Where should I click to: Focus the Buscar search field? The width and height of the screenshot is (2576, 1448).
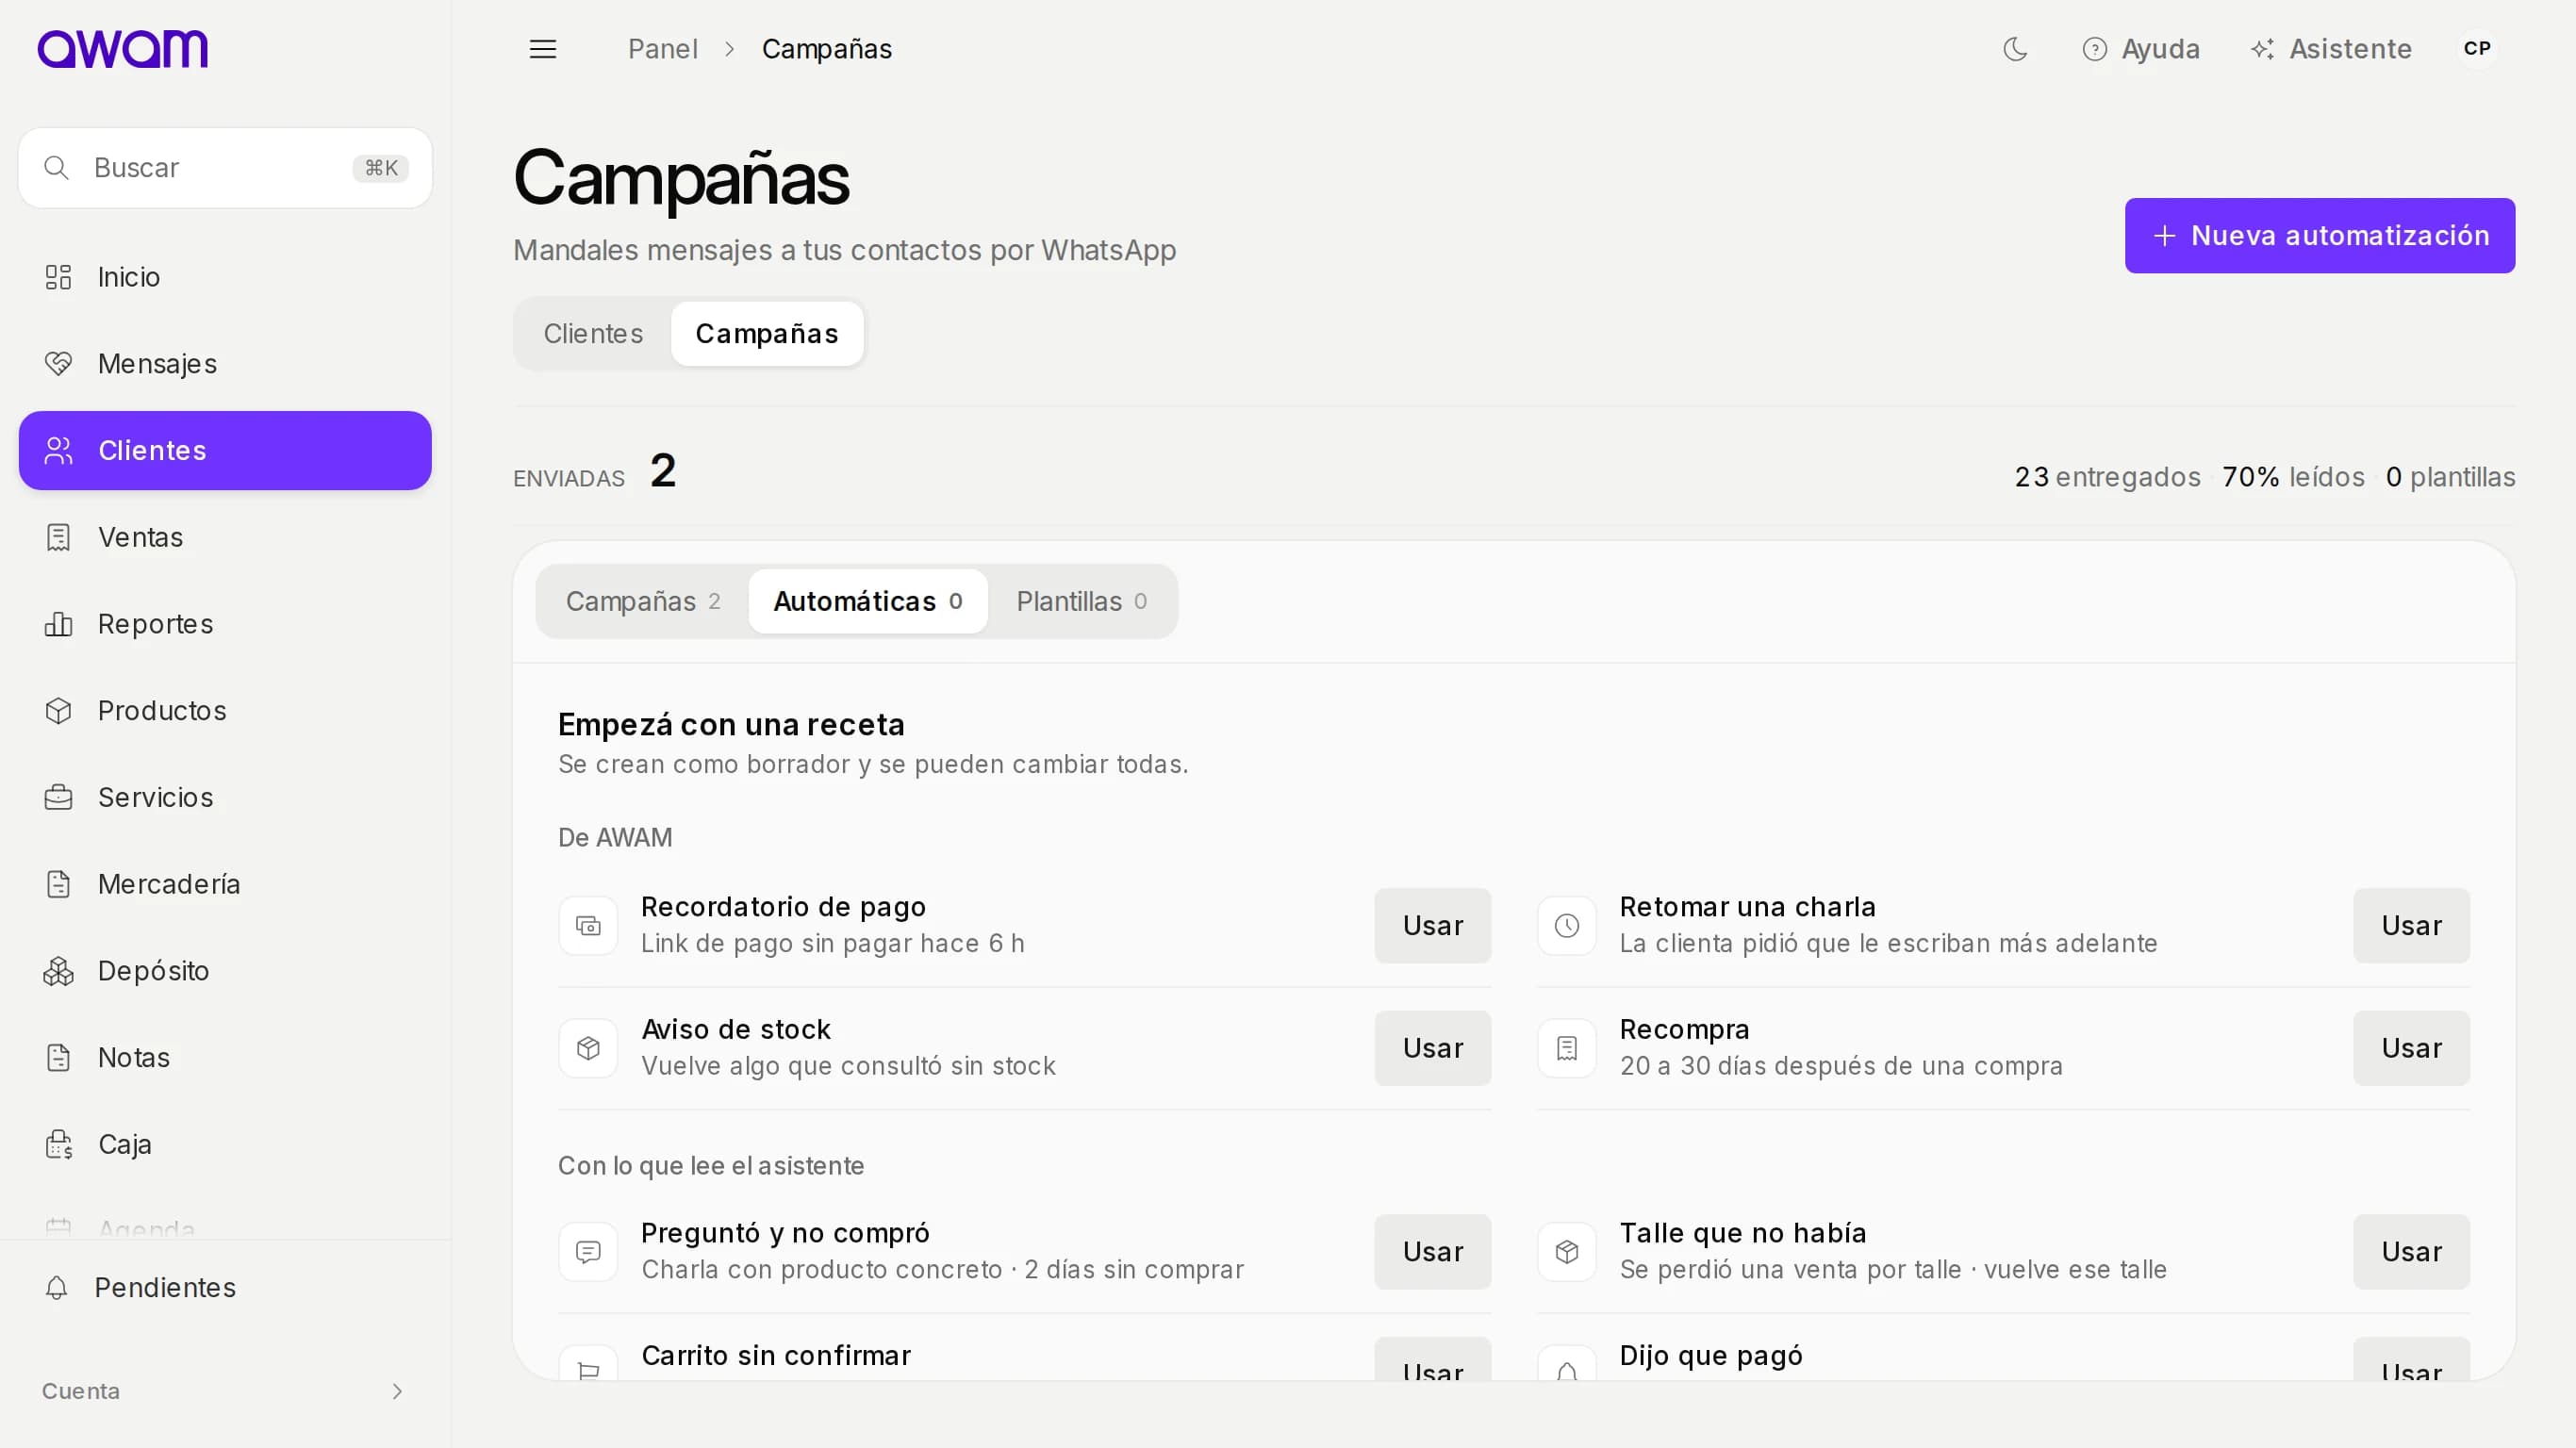[x=225, y=168]
